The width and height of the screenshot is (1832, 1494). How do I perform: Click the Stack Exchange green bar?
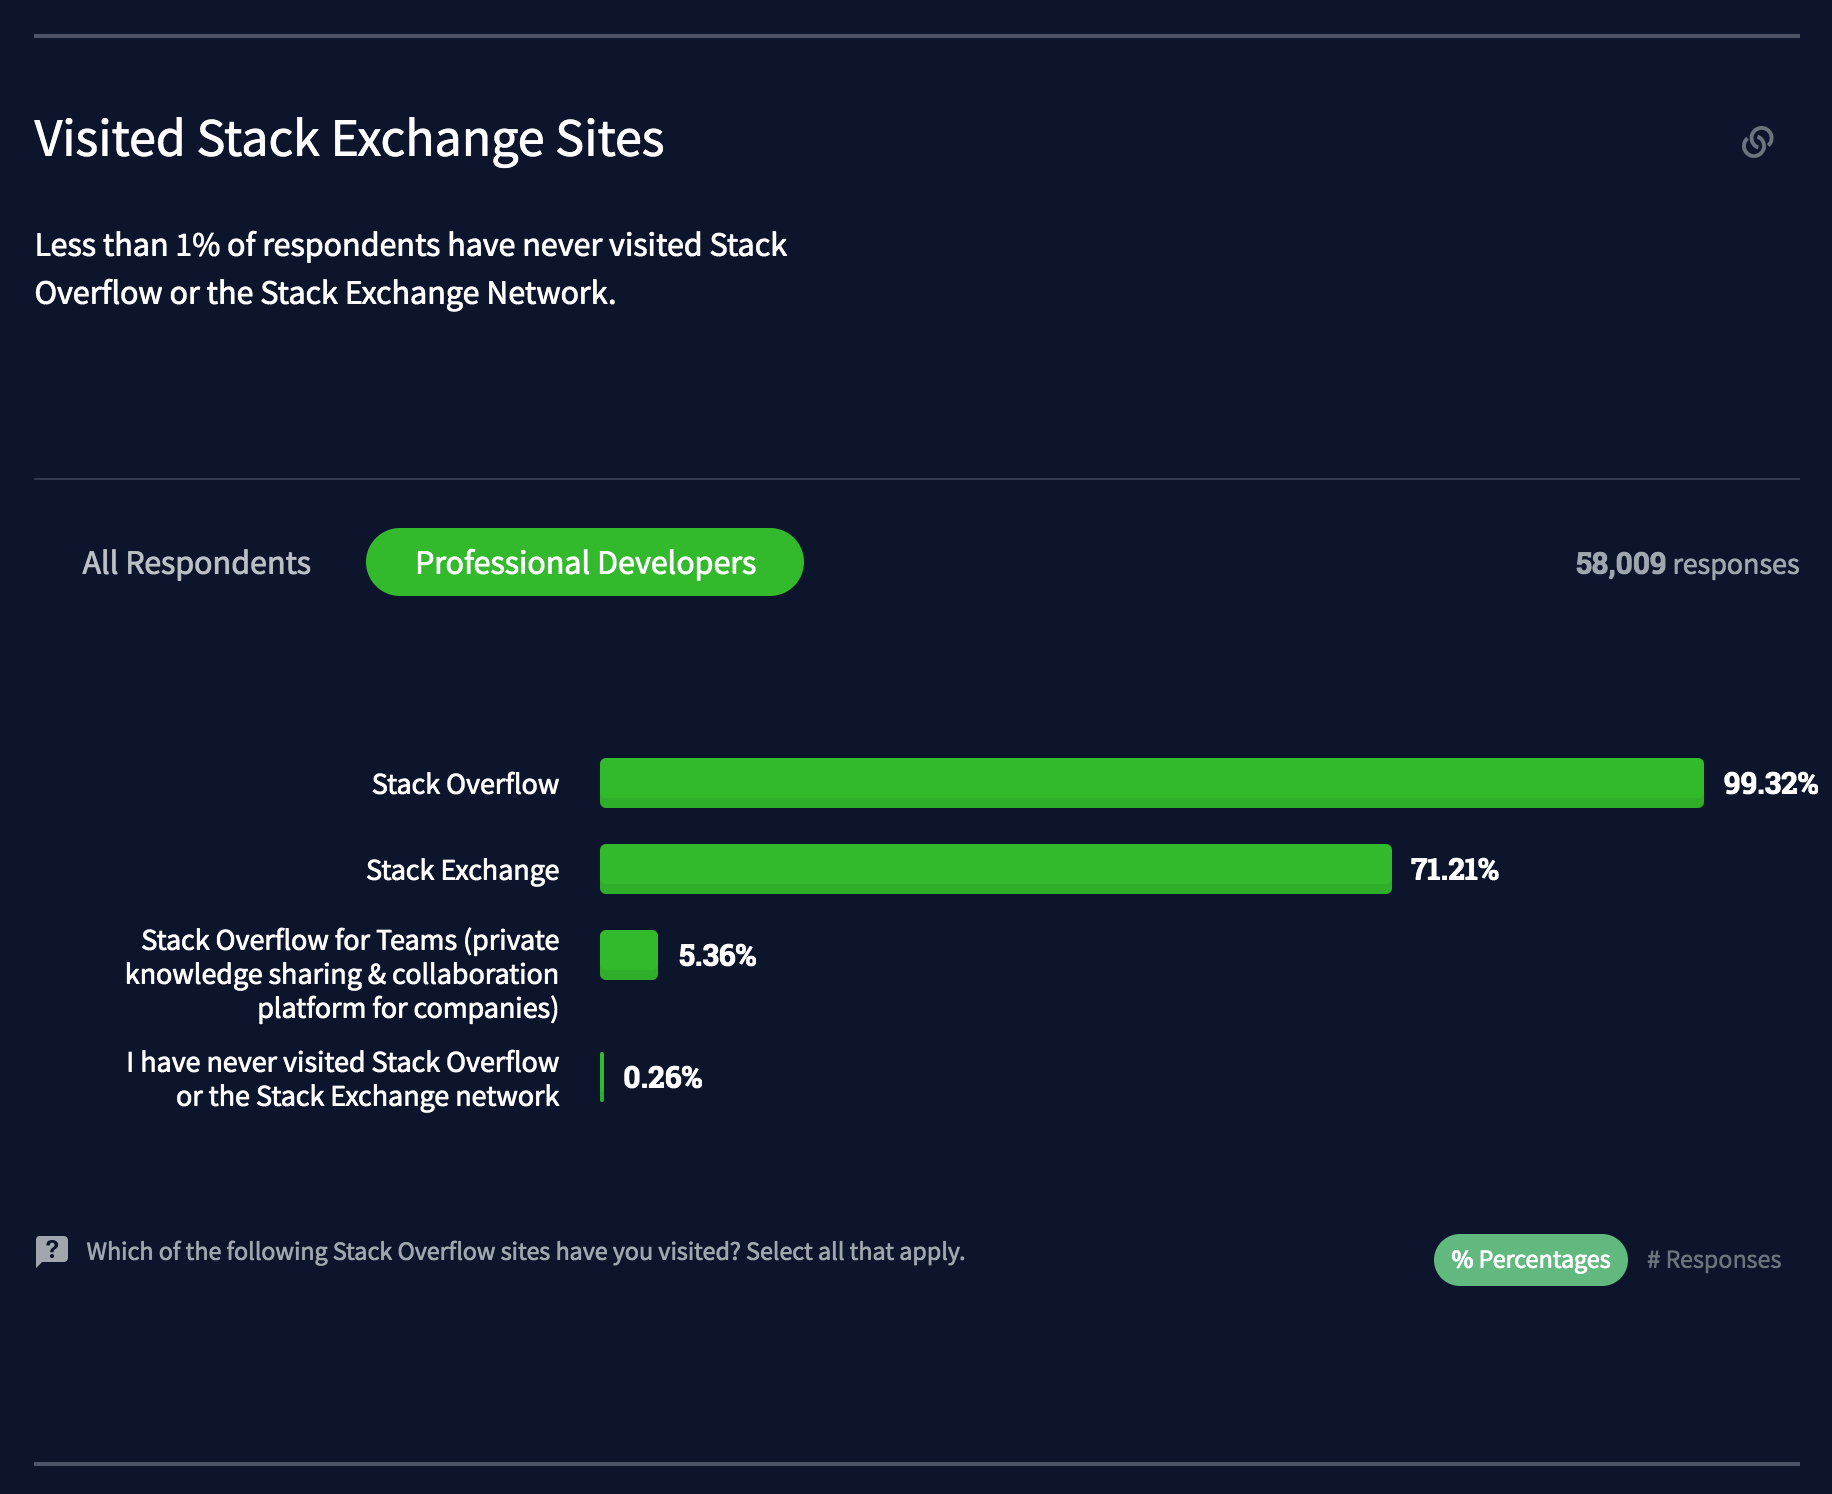tap(995, 869)
